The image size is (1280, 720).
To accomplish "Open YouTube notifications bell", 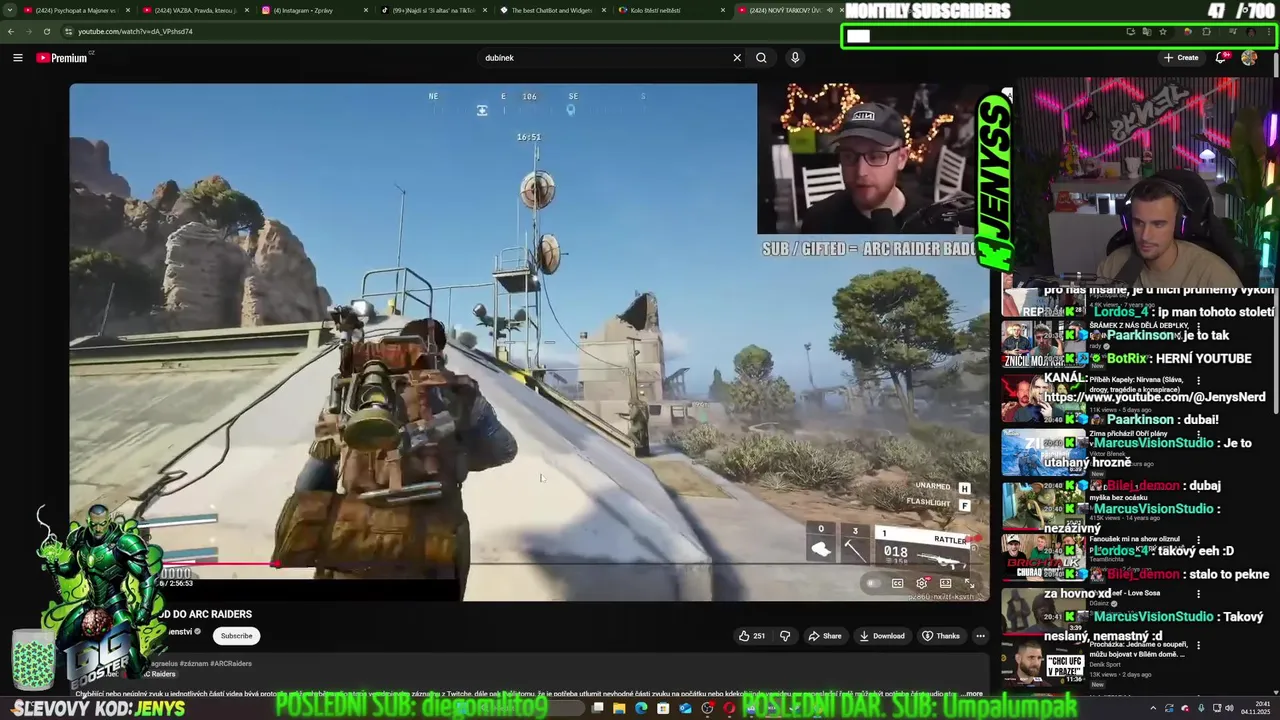I will [x=1221, y=58].
